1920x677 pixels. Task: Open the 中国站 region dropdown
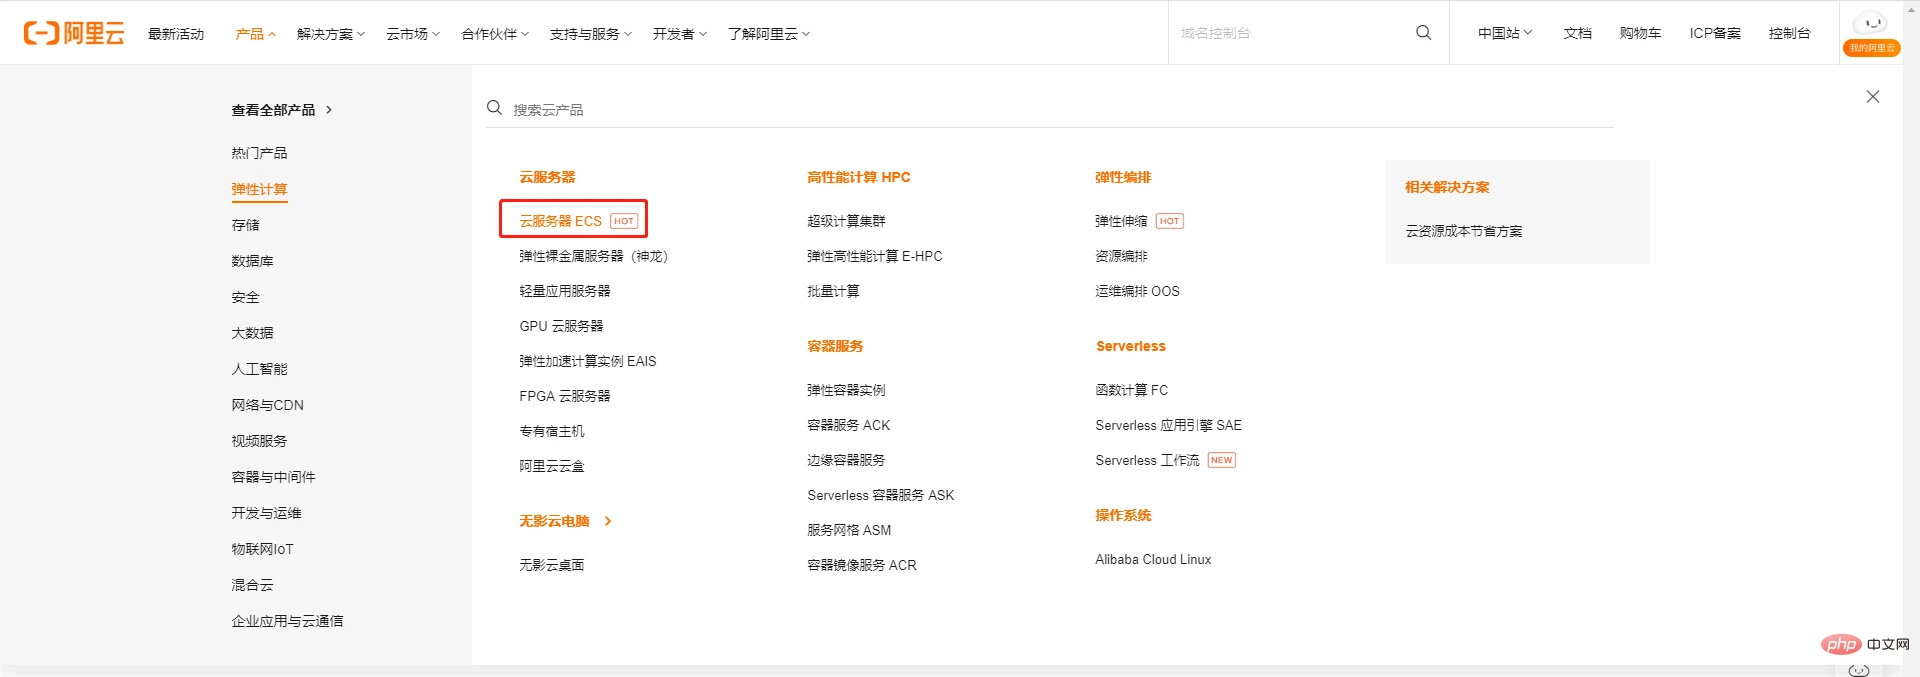tap(1505, 33)
